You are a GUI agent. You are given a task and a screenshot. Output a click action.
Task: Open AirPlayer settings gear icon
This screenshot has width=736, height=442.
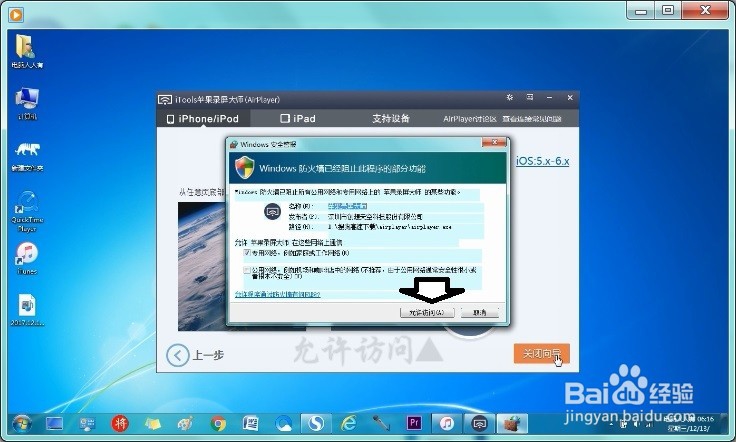[x=510, y=98]
